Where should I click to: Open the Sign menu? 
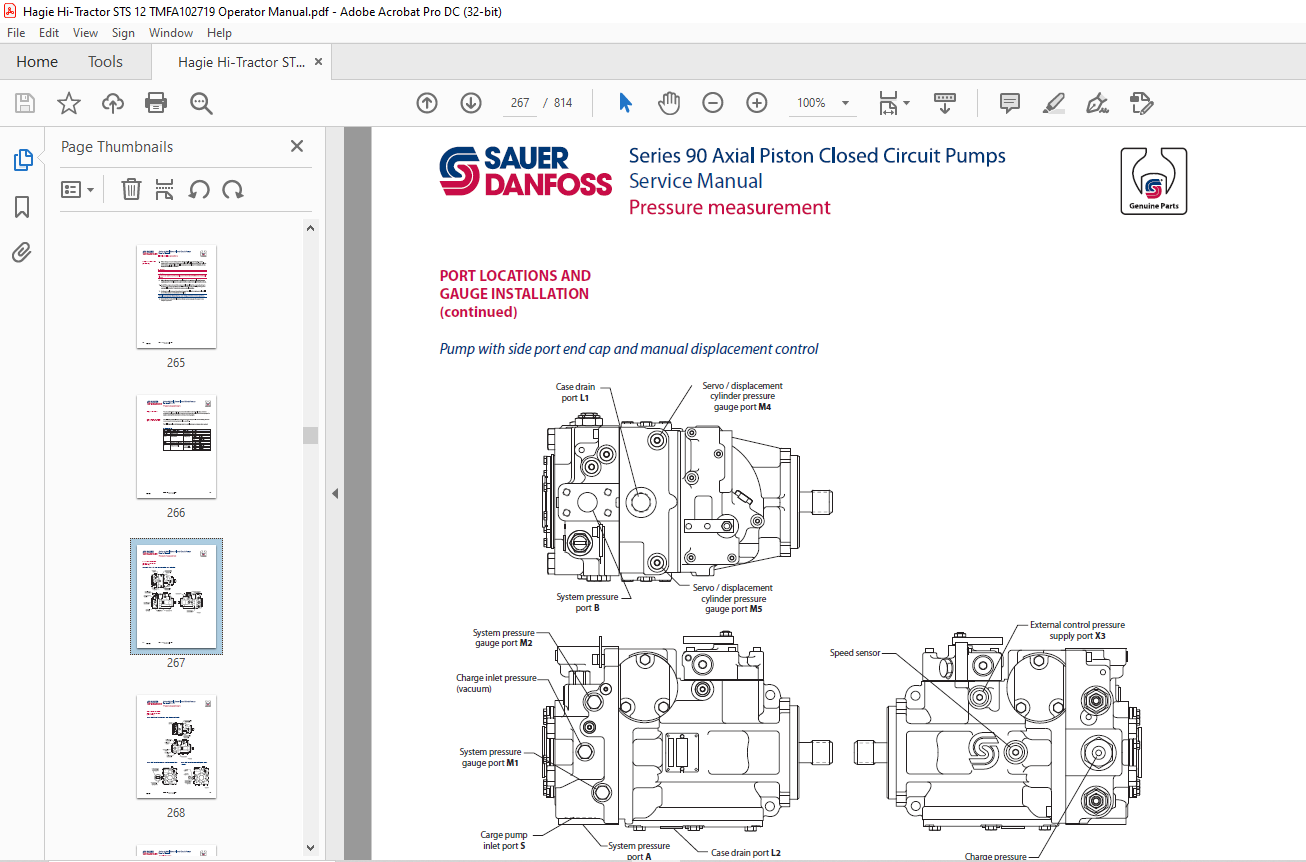click(x=123, y=33)
